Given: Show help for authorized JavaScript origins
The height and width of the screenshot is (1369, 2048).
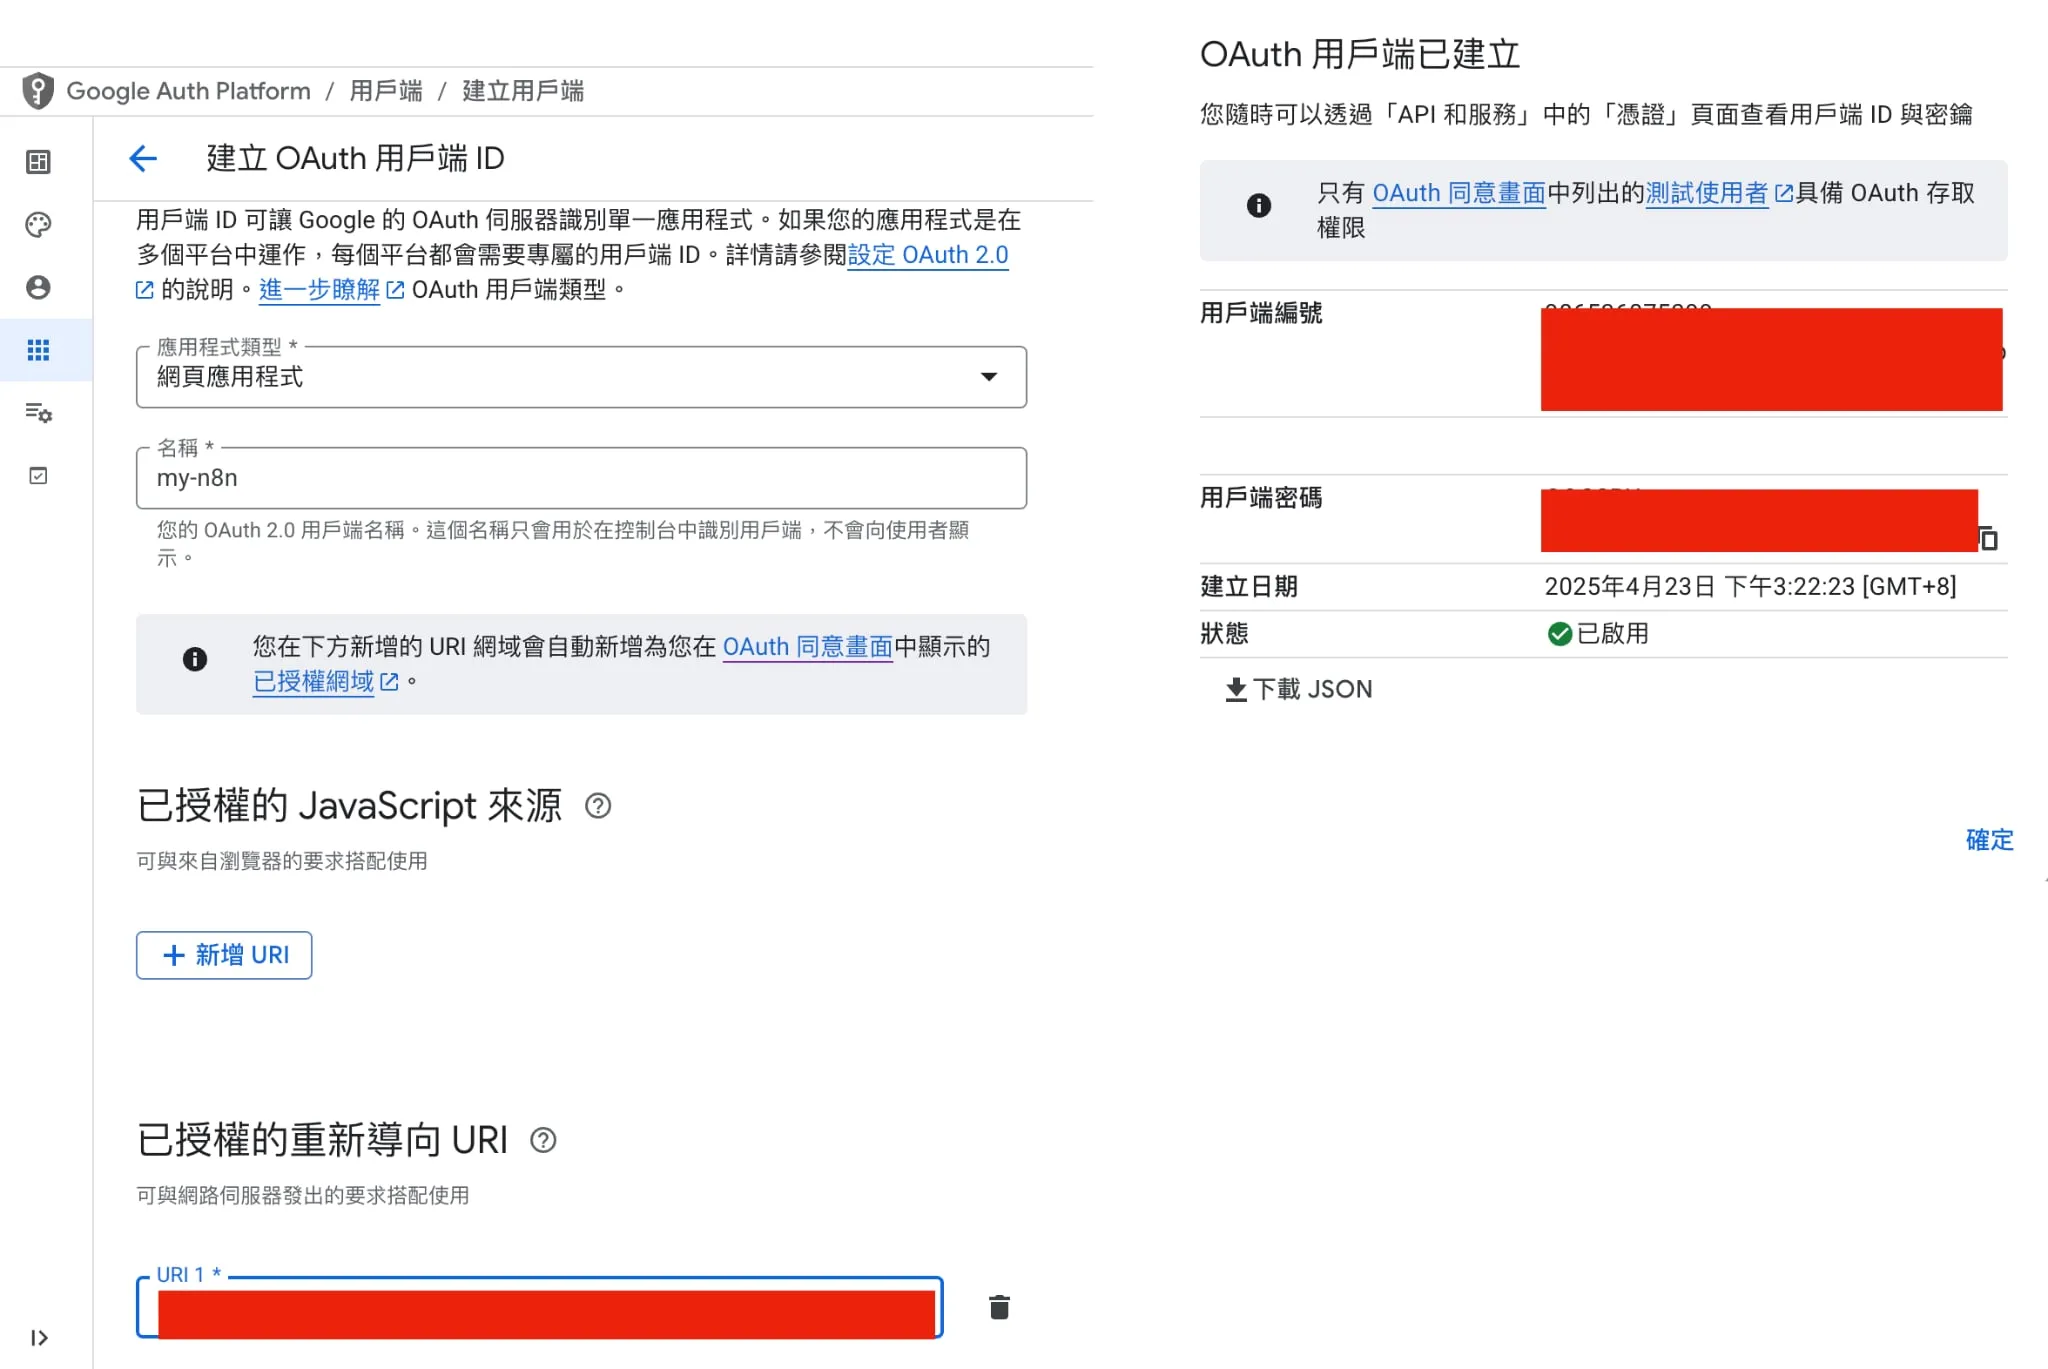Looking at the screenshot, I should [x=598, y=806].
